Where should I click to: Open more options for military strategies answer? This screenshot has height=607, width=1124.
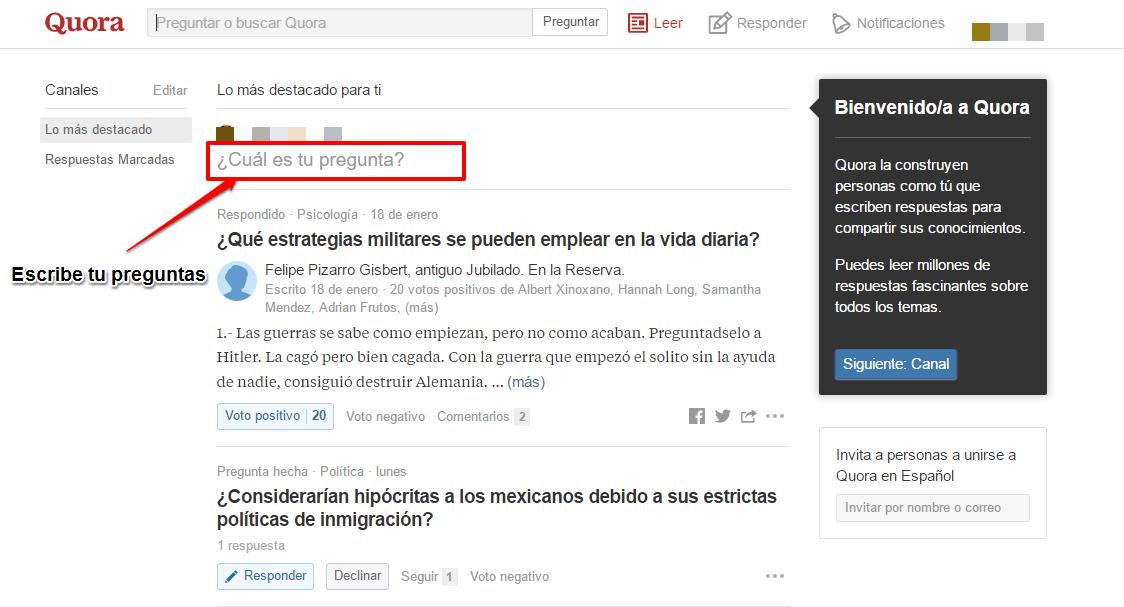click(x=775, y=416)
